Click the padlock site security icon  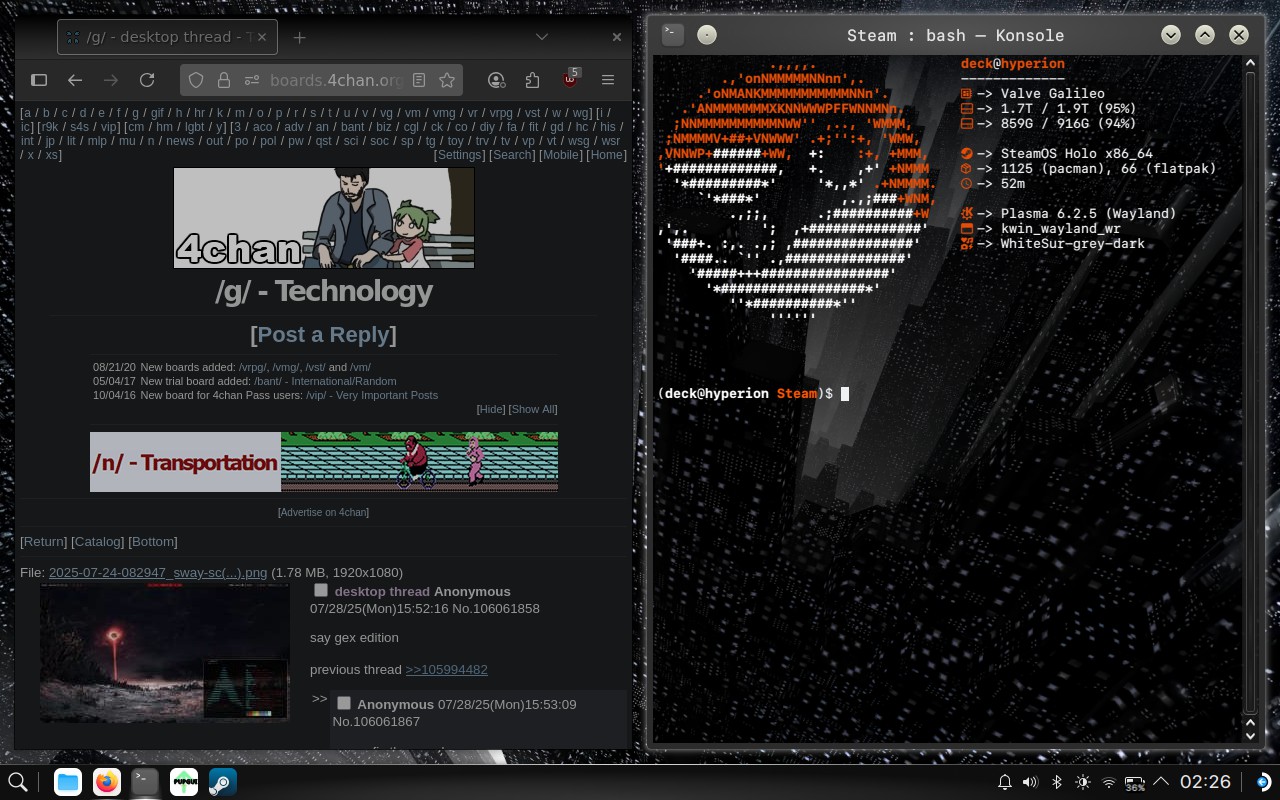click(x=224, y=80)
